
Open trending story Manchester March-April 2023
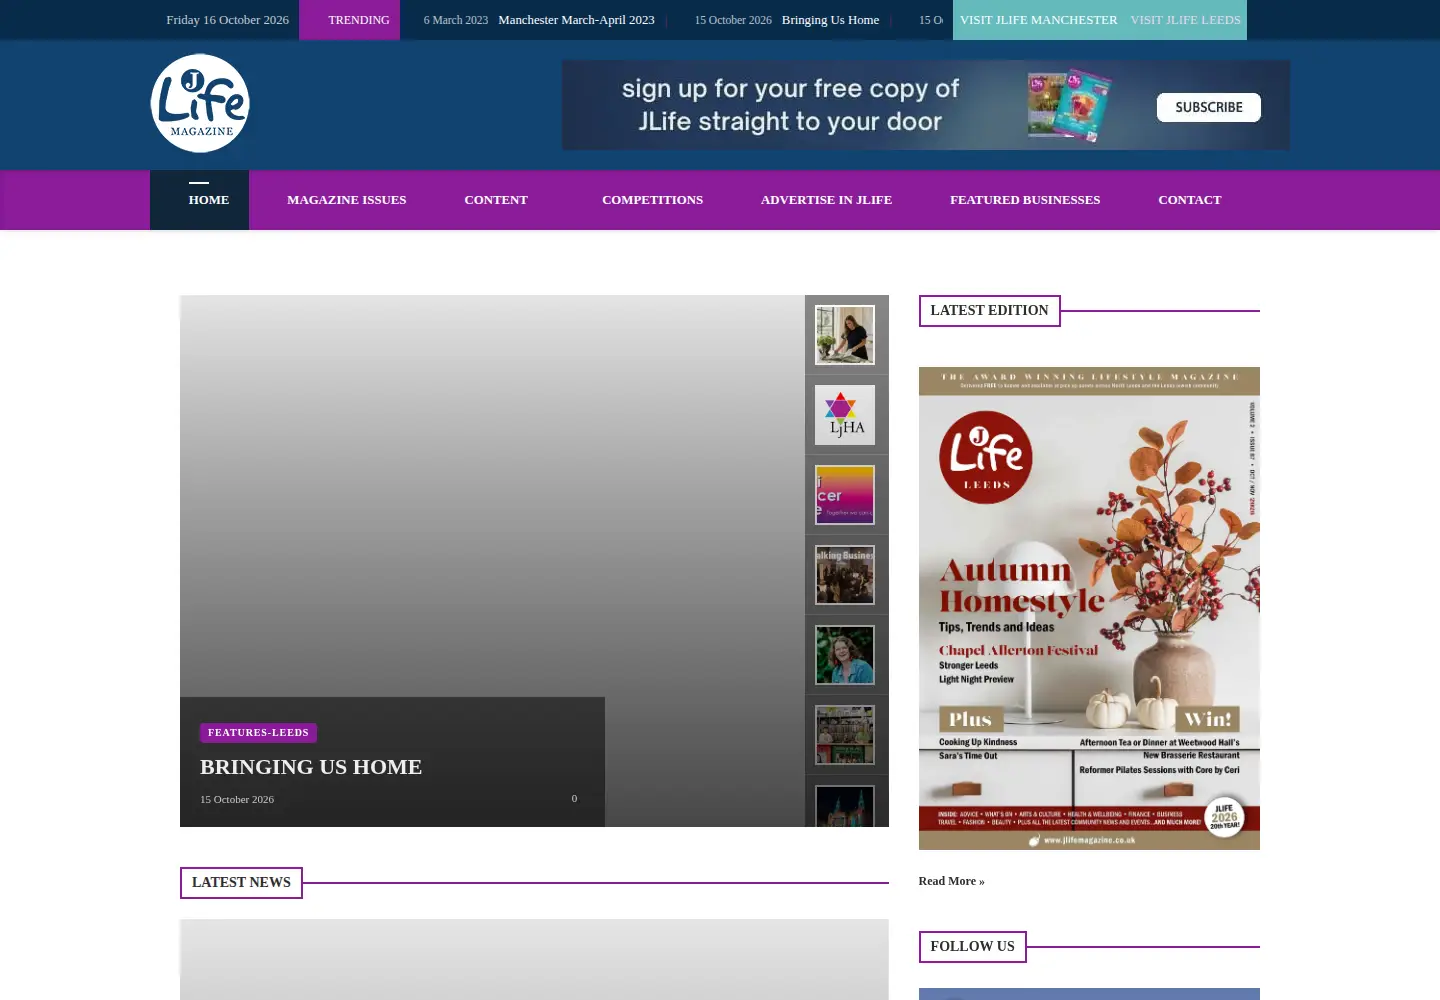576,20
